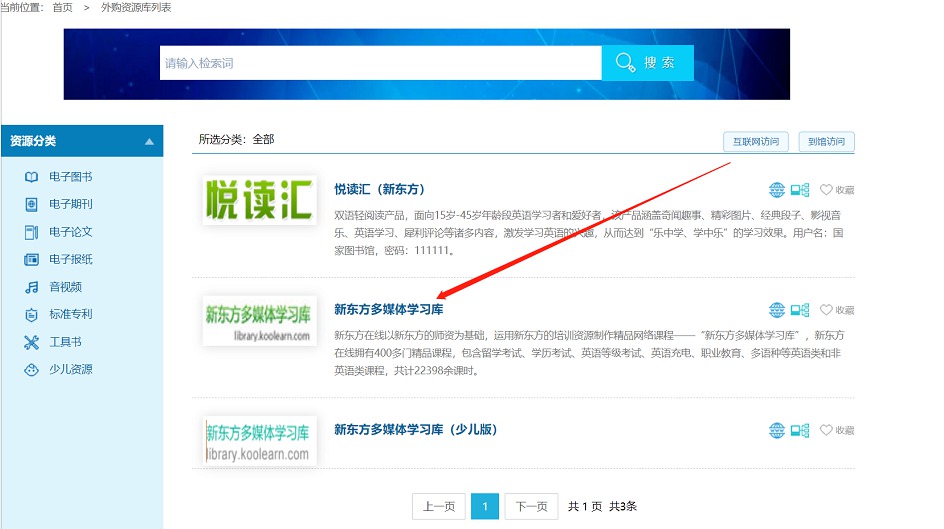Filter by 到馆访问
Viewport: 944px width, 529px height.
point(826,142)
